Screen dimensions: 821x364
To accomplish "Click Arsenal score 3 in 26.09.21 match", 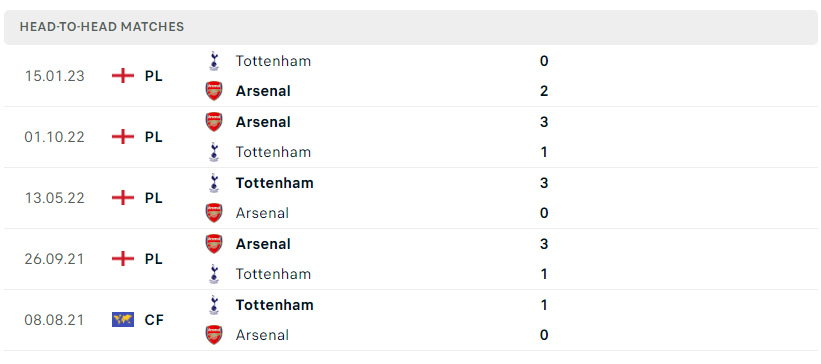I will [x=544, y=244].
